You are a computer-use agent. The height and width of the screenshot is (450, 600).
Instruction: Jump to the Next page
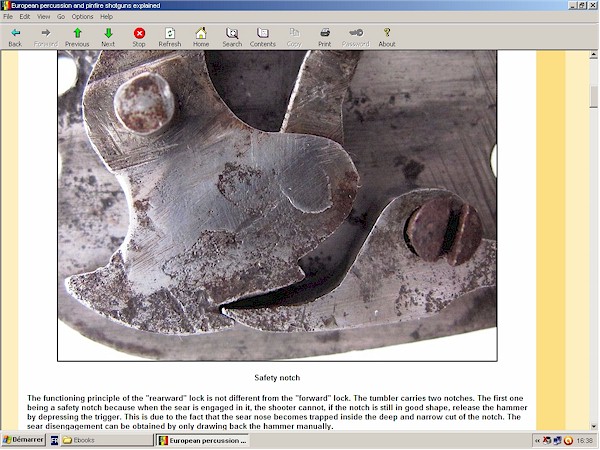click(x=108, y=37)
